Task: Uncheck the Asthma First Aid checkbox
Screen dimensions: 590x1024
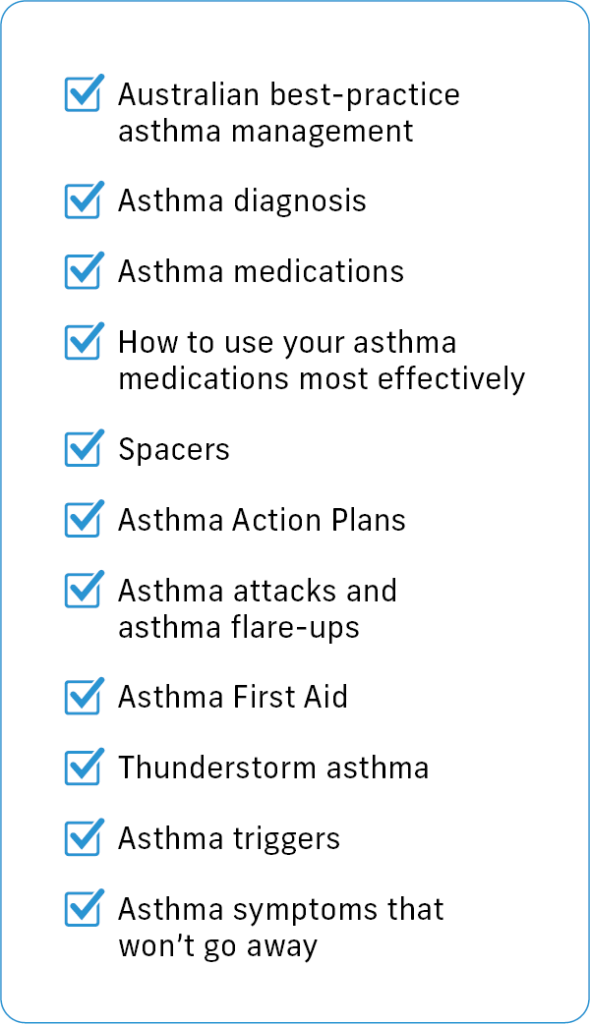Action: click(x=83, y=697)
